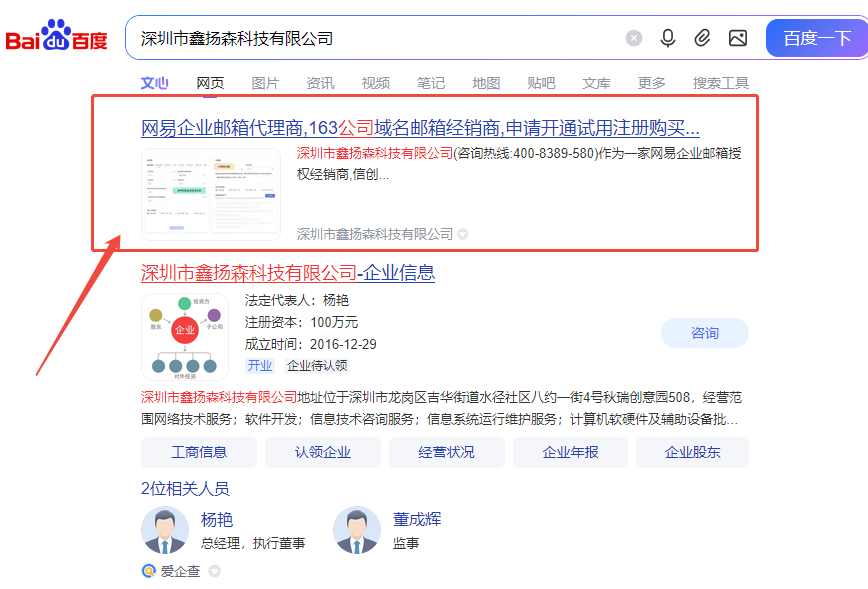Click the 注册资本: 100万元 text
The height and width of the screenshot is (589, 868).
301,322
